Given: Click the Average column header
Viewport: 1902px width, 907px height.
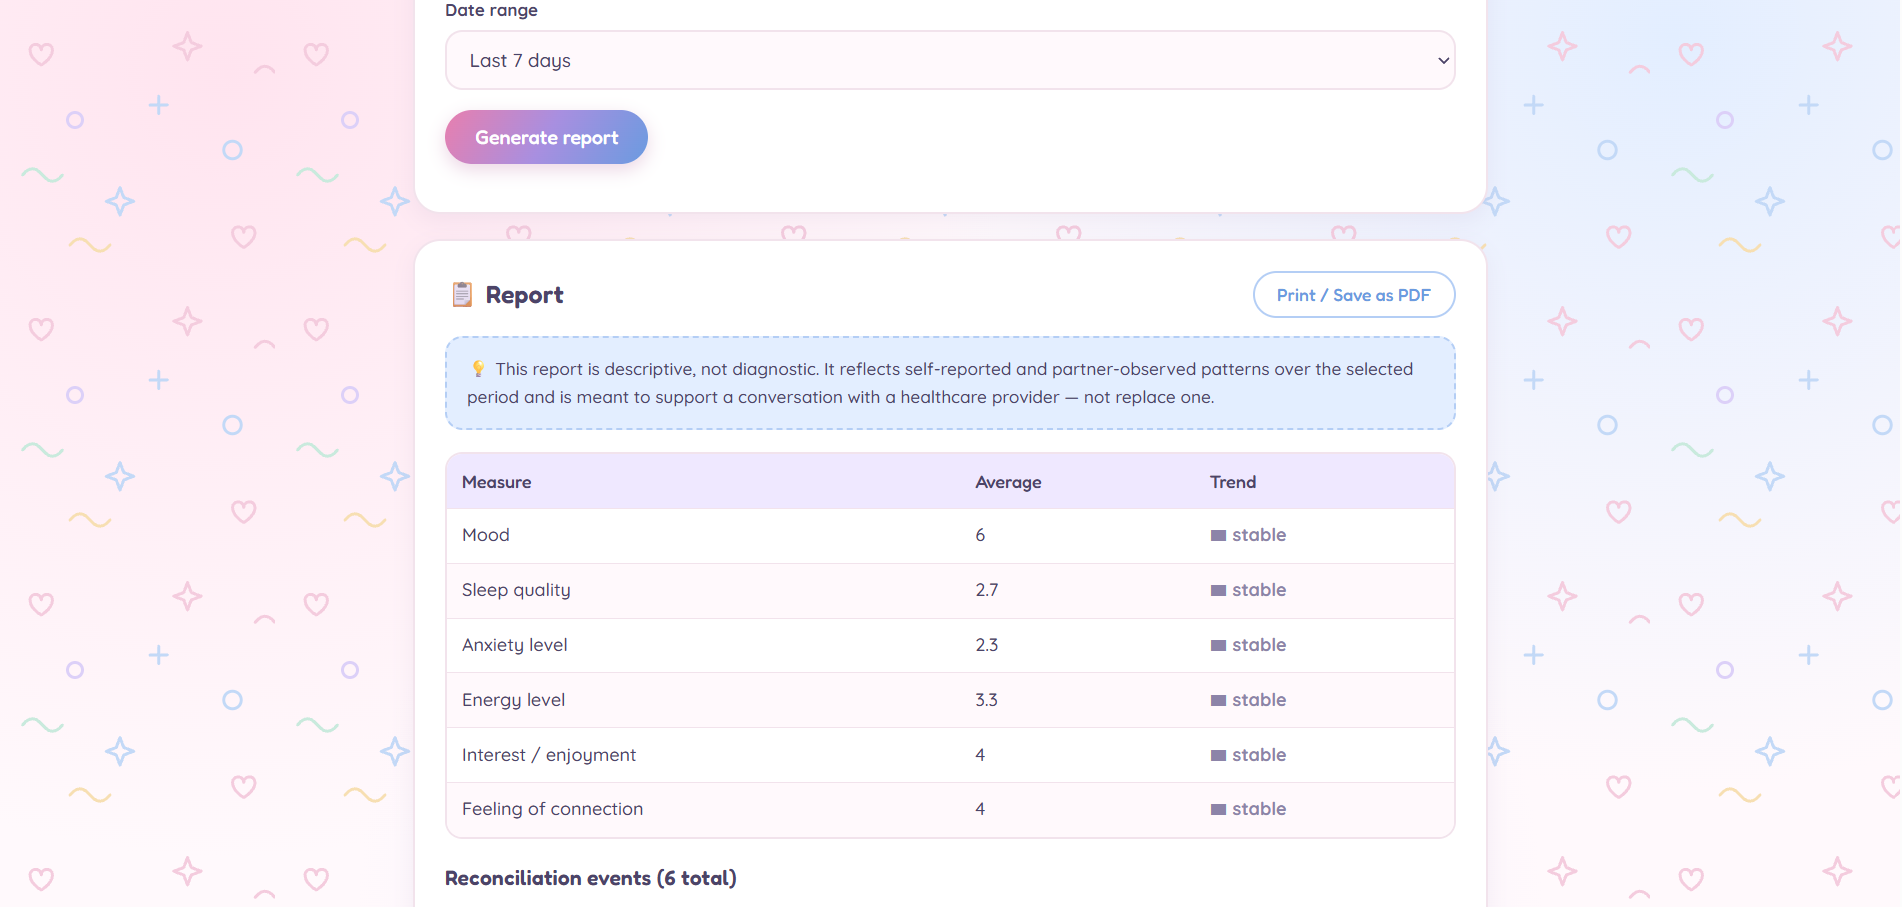Looking at the screenshot, I should (x=1008, y=482).
